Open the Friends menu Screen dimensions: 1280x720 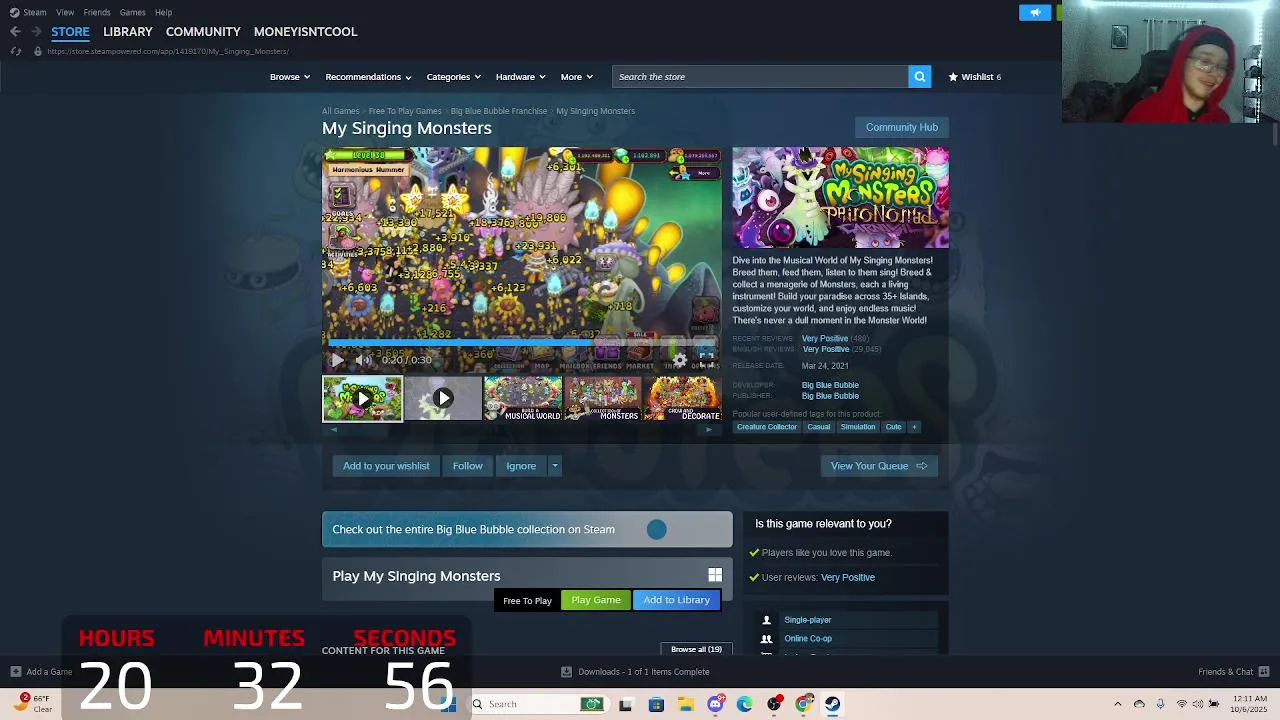point(97,12)
